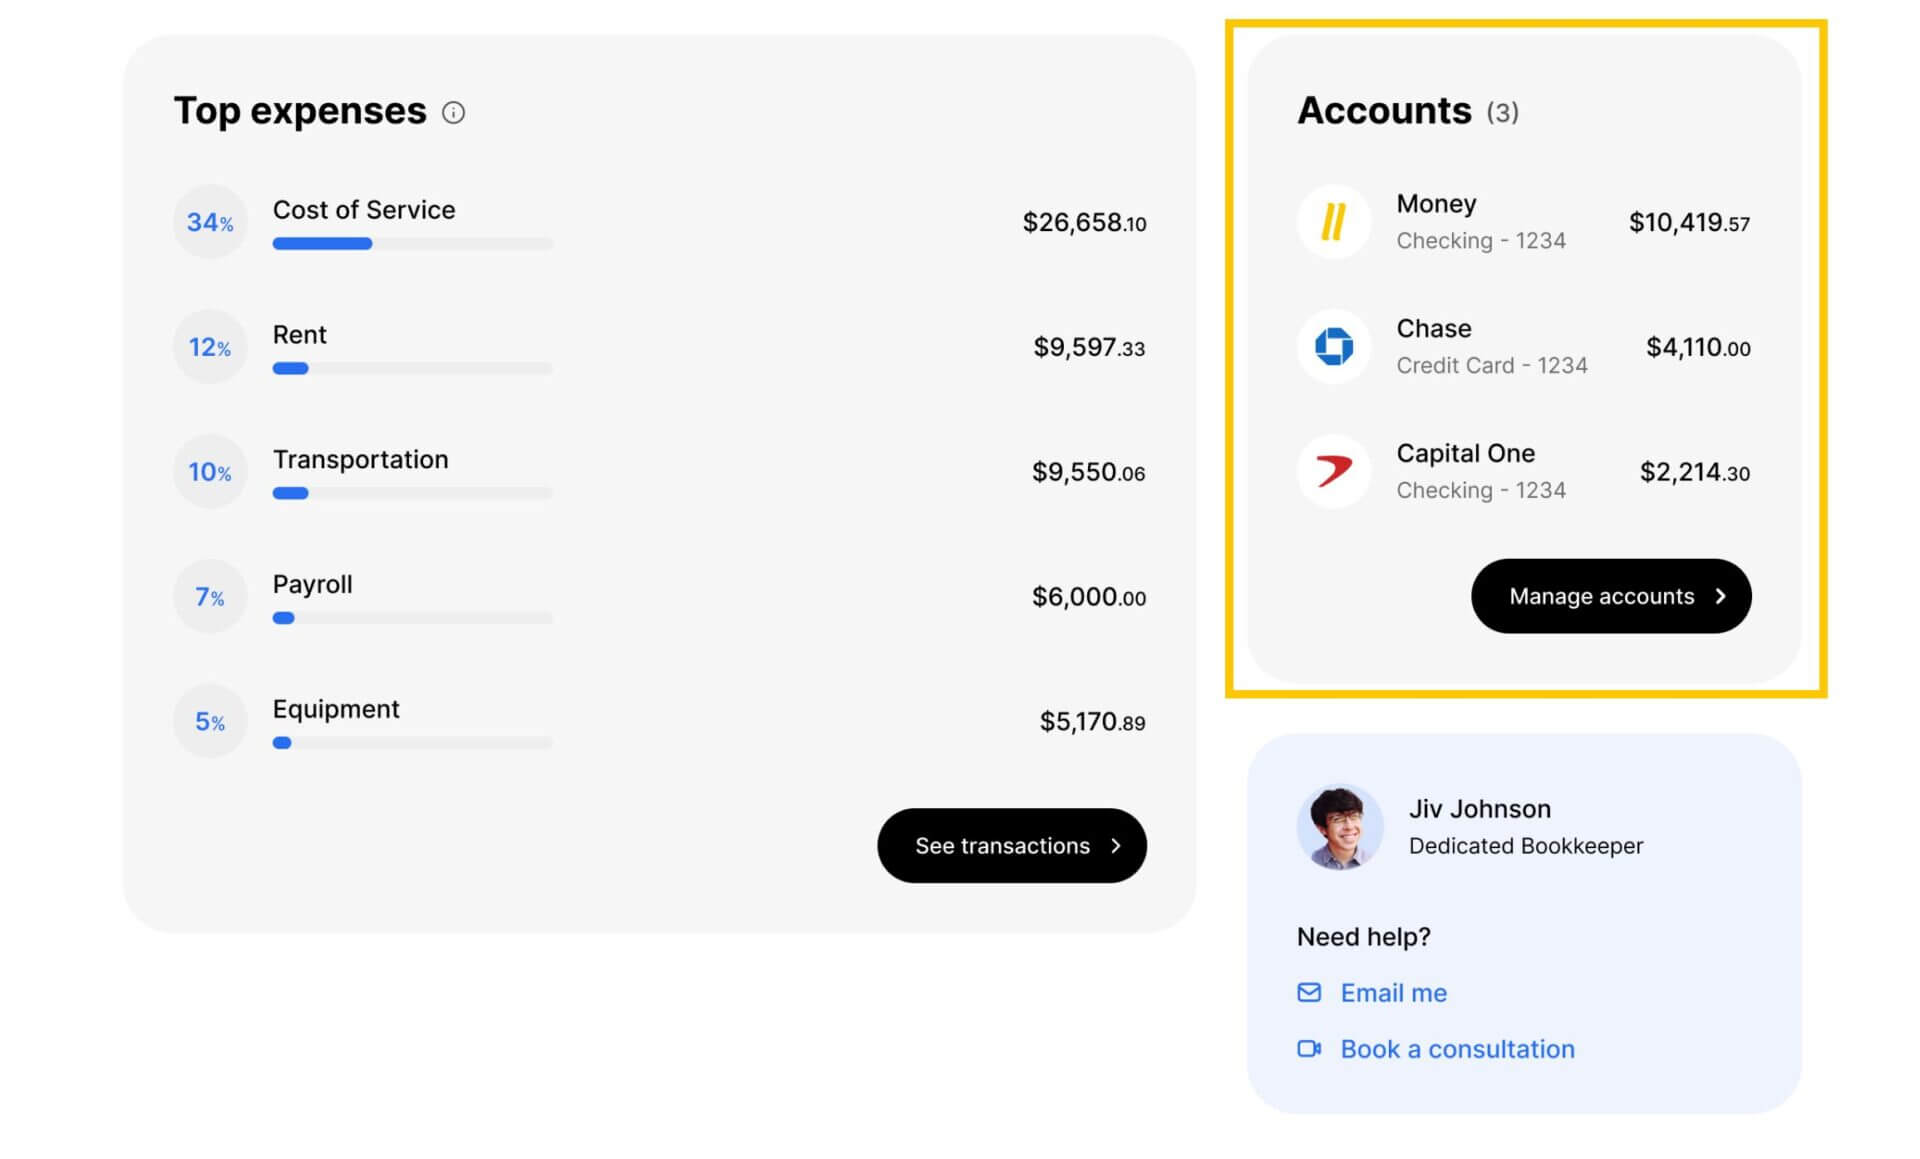
Task: Click the Capital One red logo icon
Action: tap(1333, 471)
